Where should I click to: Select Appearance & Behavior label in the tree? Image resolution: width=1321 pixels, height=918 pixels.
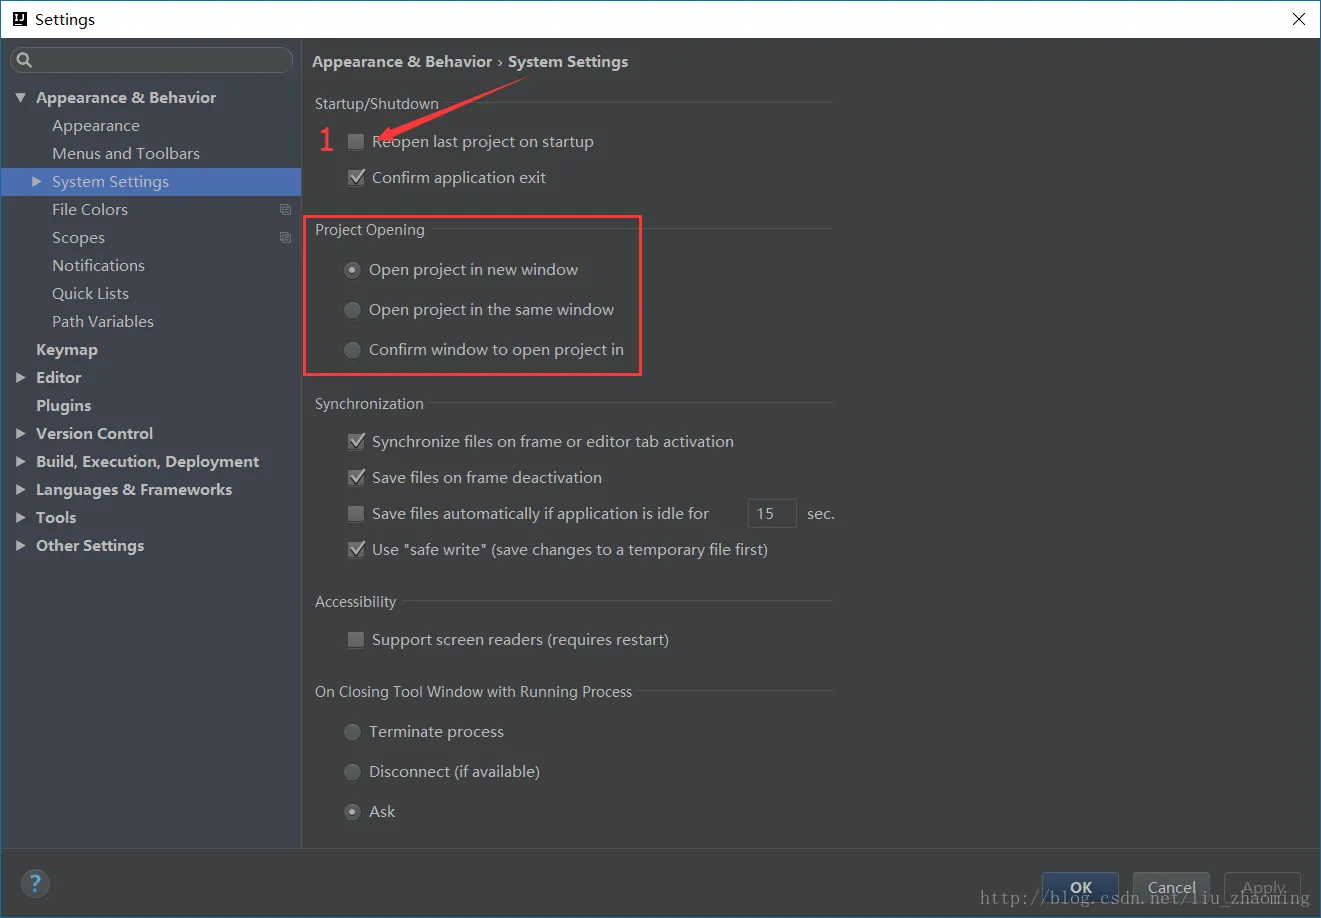tap(126, 98)
